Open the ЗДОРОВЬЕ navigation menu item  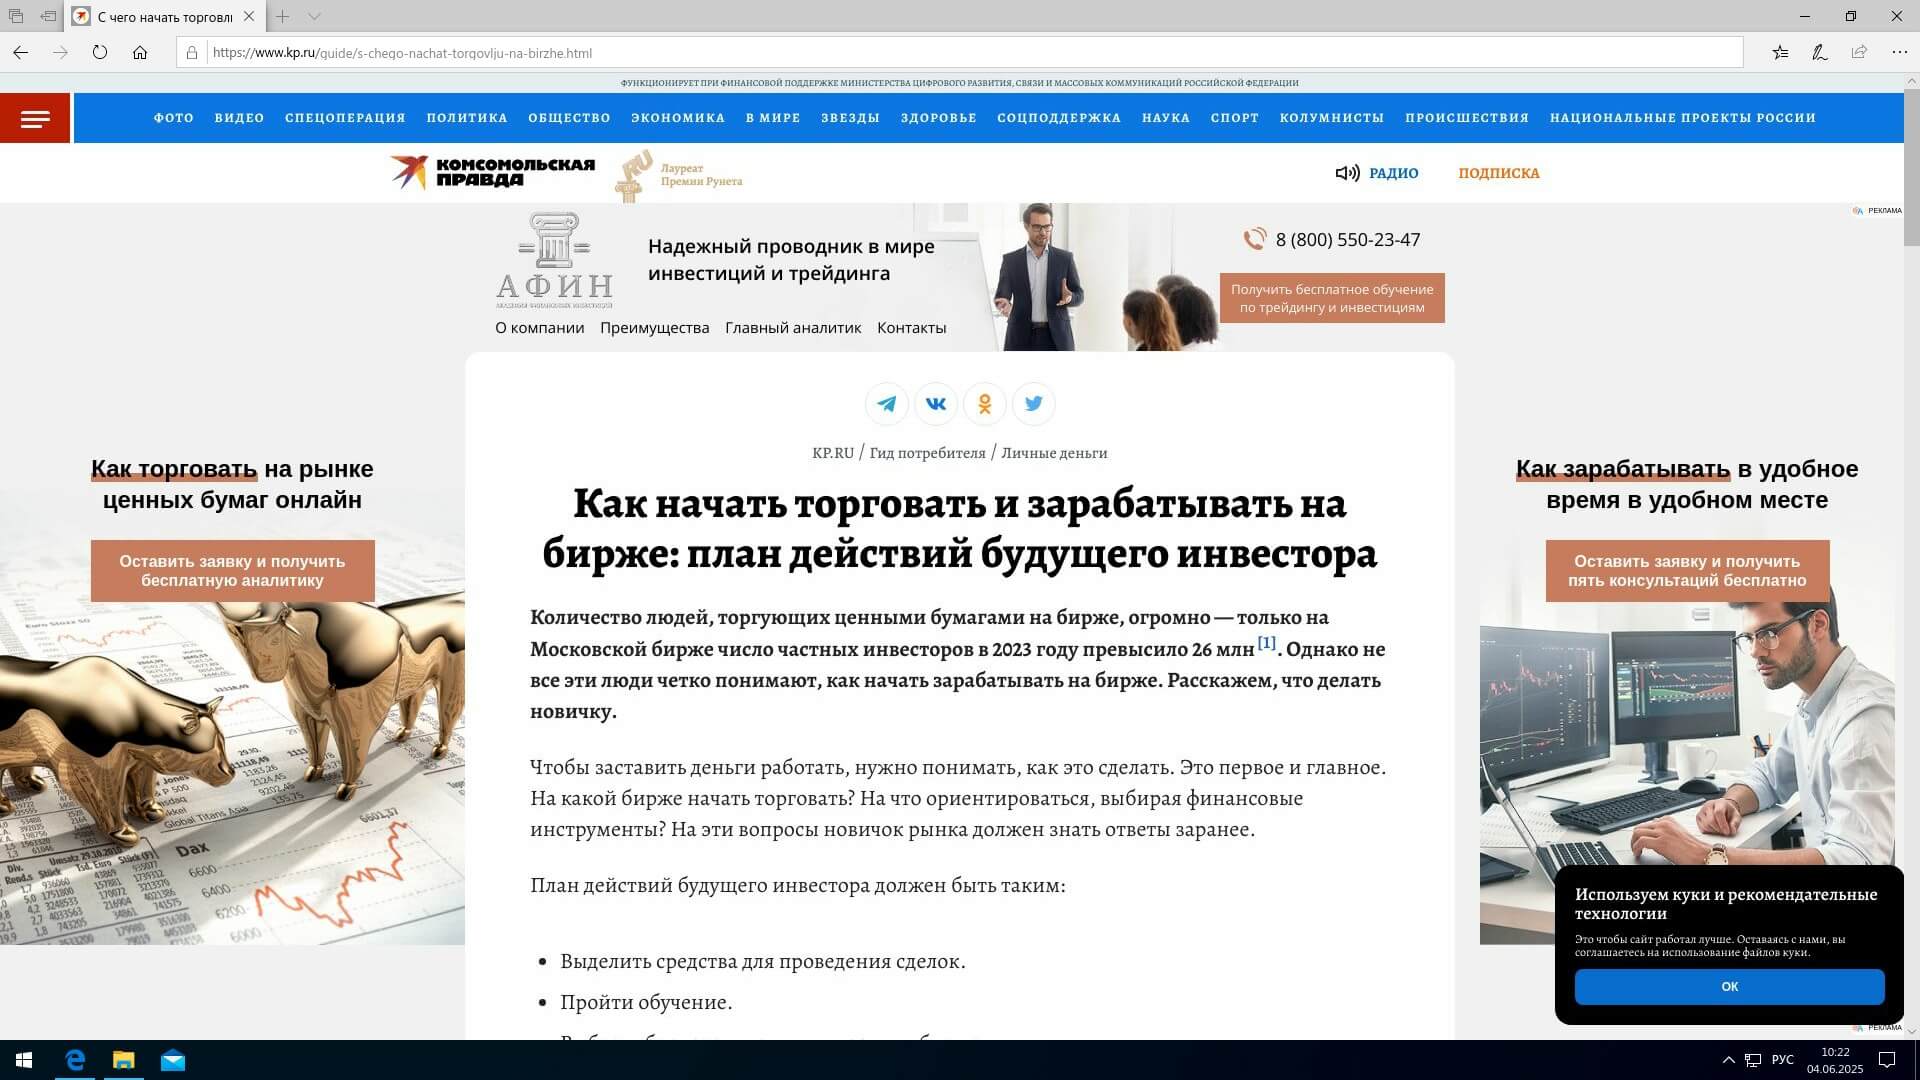(938, 118)
